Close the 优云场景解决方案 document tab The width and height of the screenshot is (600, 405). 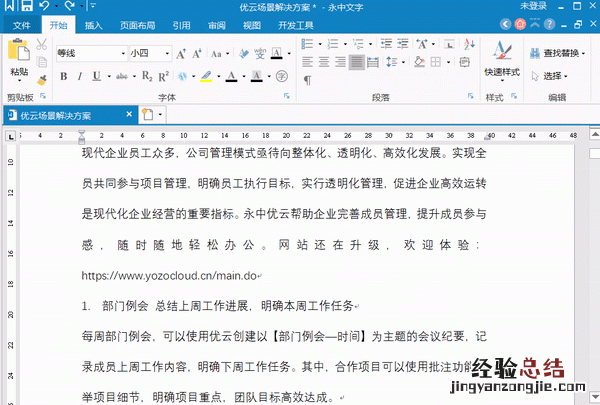[x=130, y=115]
